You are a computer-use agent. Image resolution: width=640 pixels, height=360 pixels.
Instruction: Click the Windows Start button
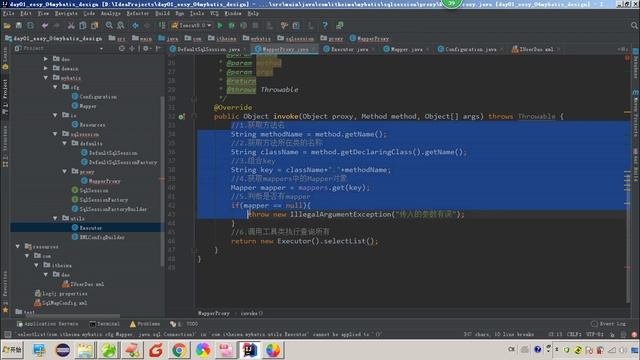click(13, 350)
